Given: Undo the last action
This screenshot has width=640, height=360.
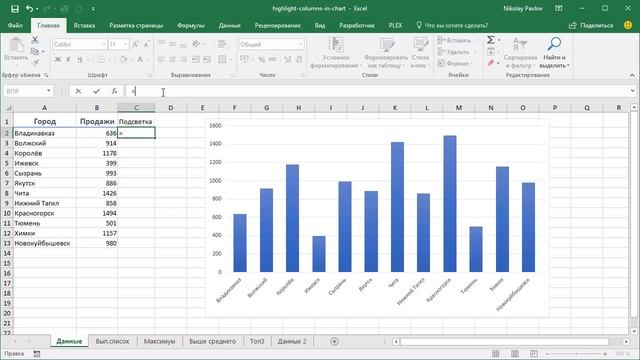Looking at the screenshot, I should click(x=29, y=9).
